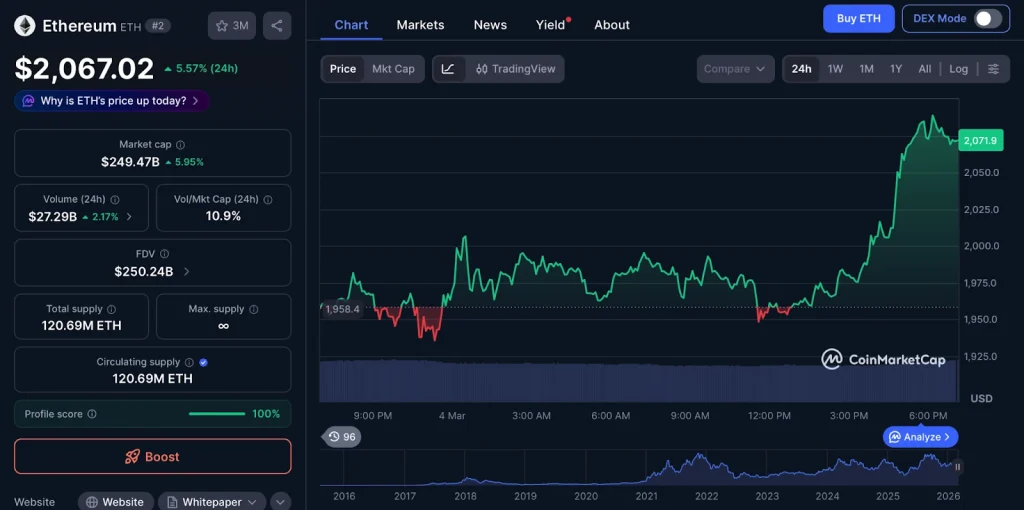Click the info icon beside Volume (24h)

[115, 199]
